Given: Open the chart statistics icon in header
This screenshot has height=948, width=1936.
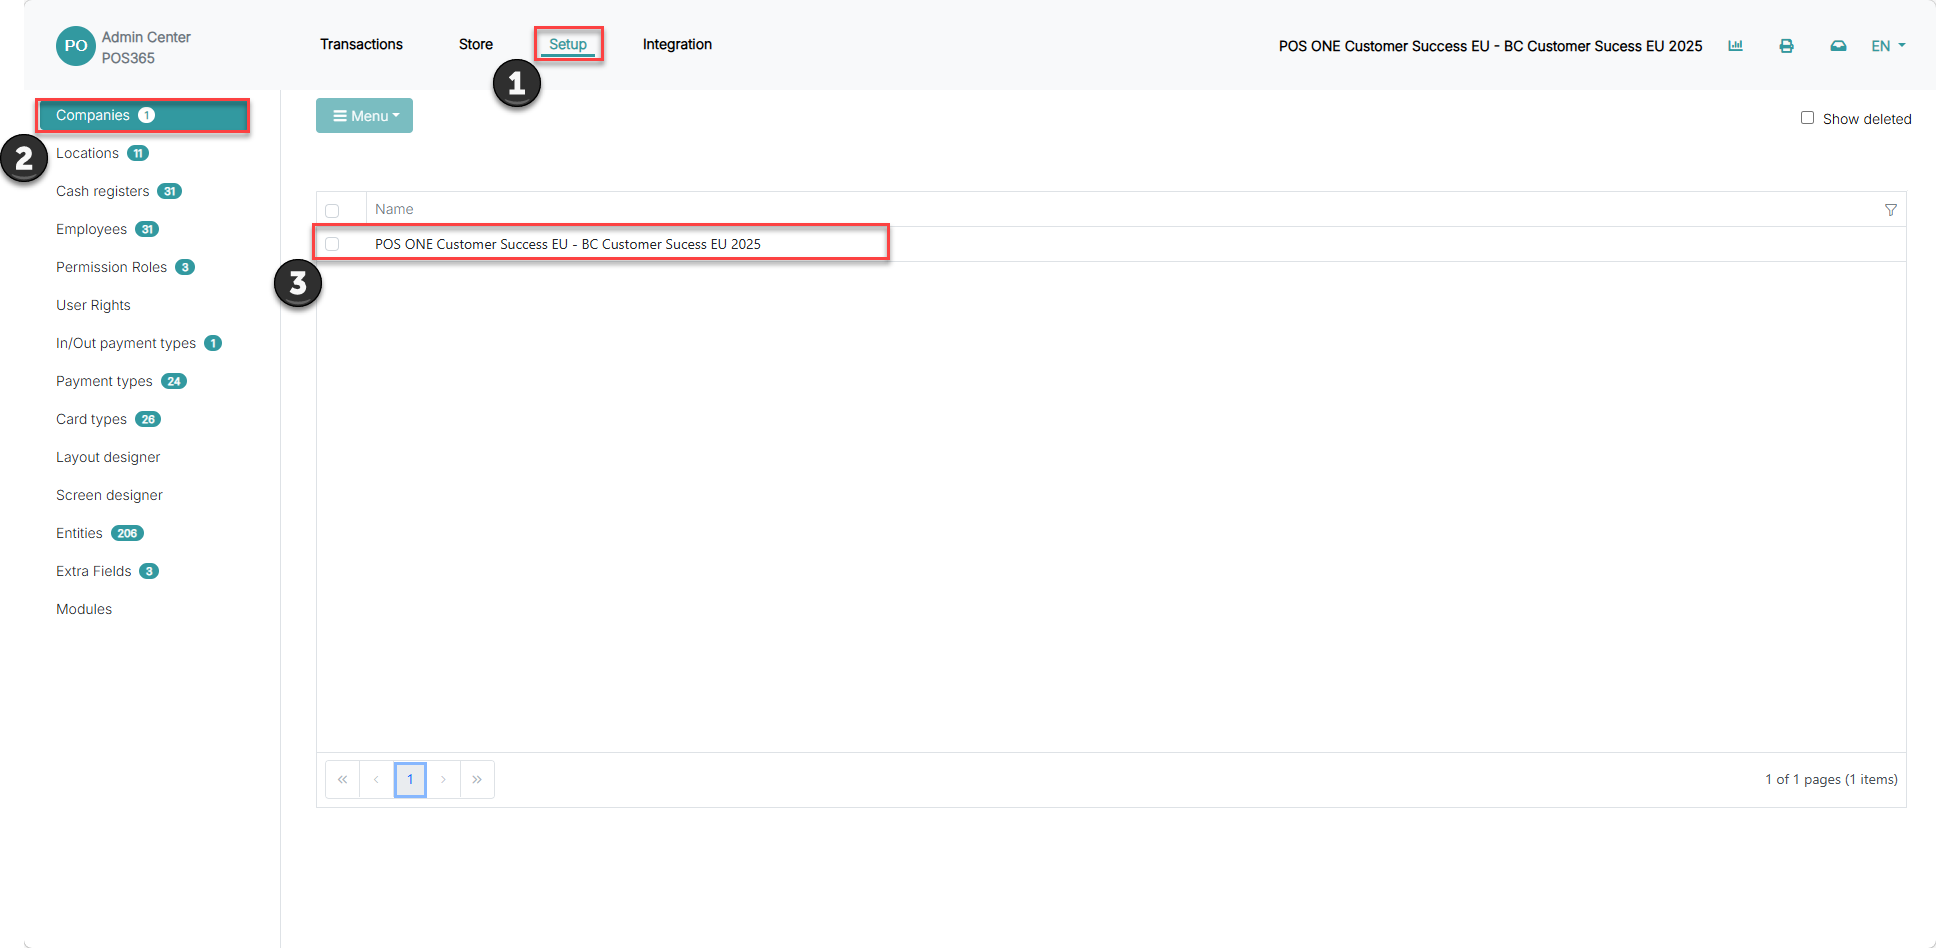Looking at the screenshot, I should [x=1735, y=46].
